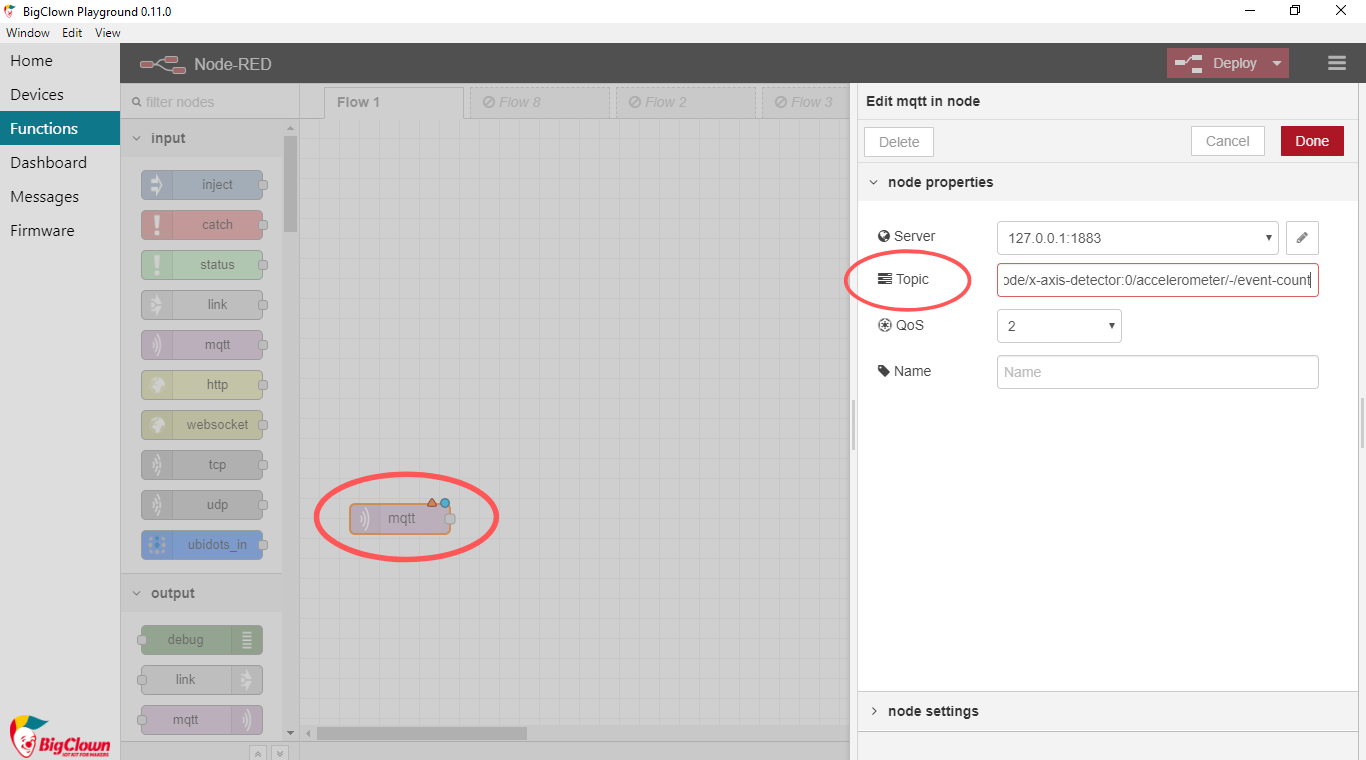Open the QoS dropdown

pos(1059,326)
